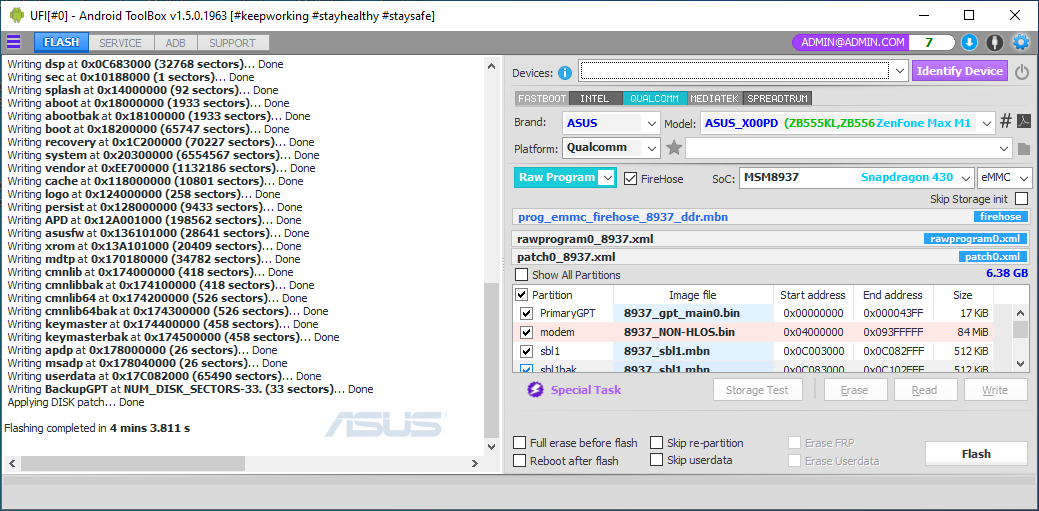This screenshot has width=1039, height=511.
Task: Click the rawprogram0.xml file tag
Action: [x=975, y=239]
